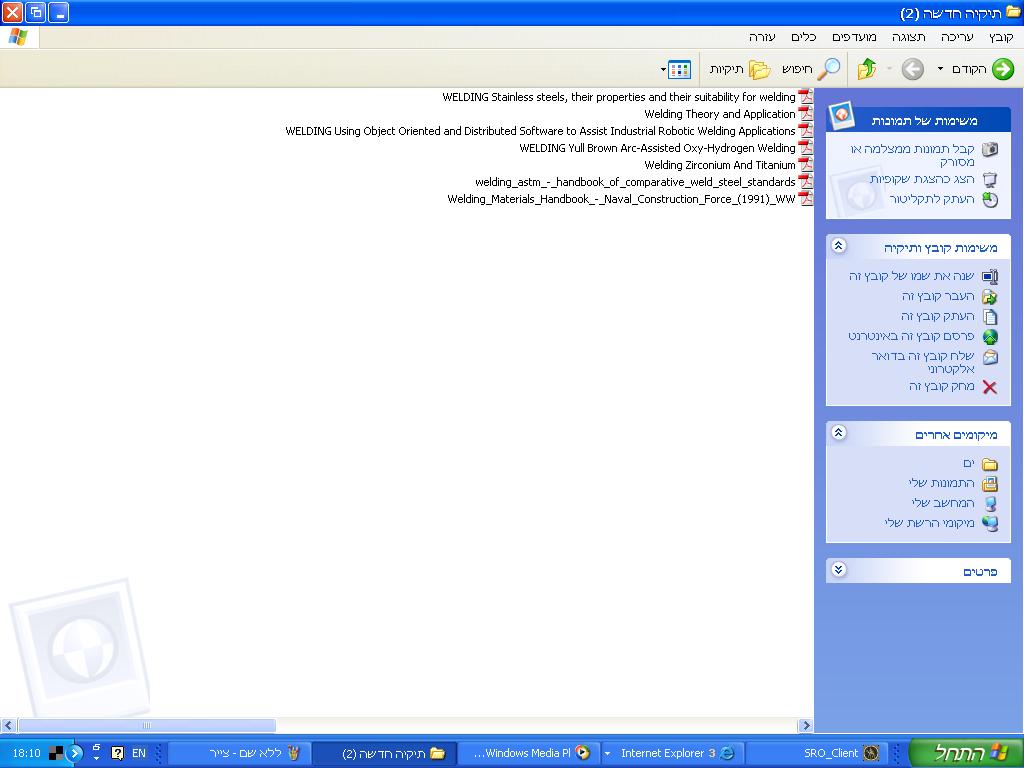Click PDF icon of Welding Theory and Application
This screenshot has height=768, width=1024.
[x=805, y=114]
